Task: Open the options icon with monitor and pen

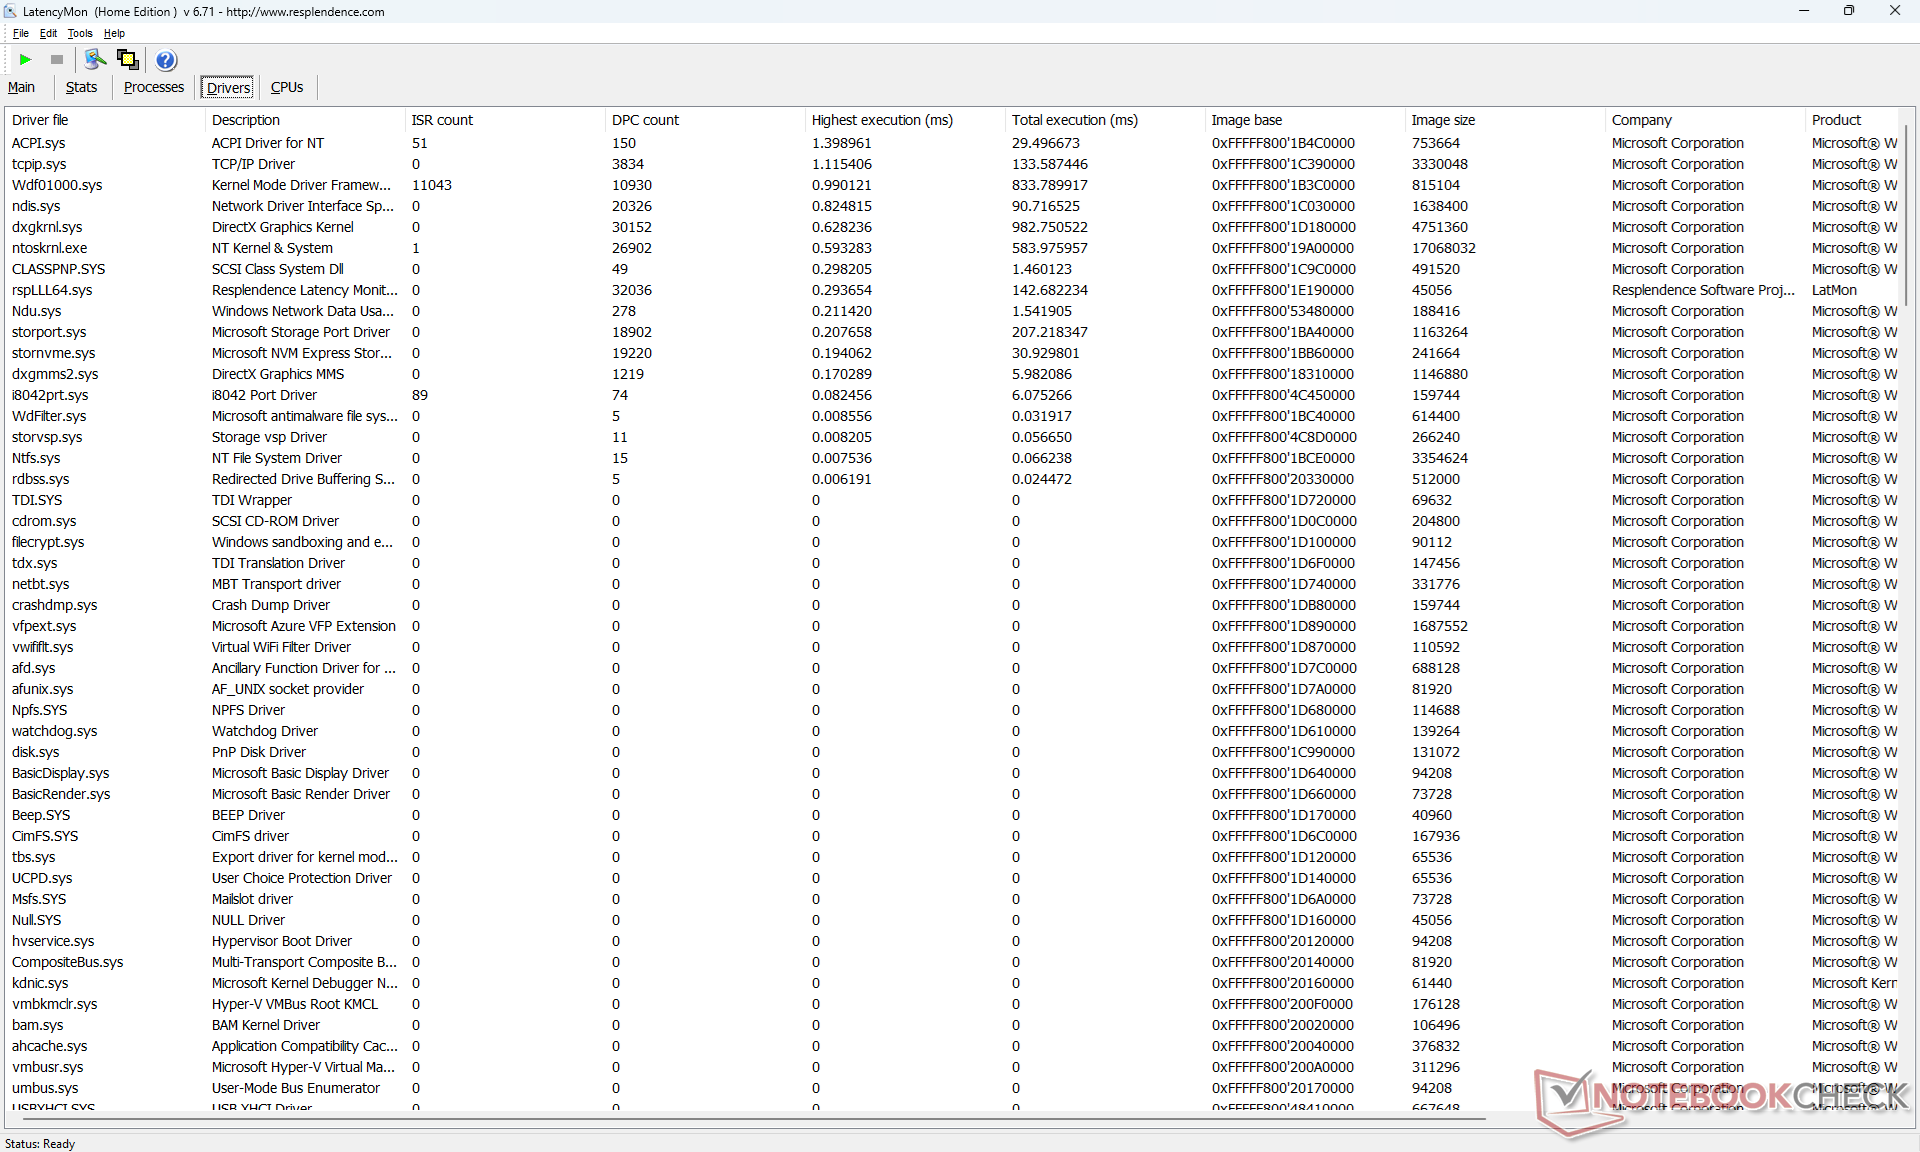Action: point(95,60)
